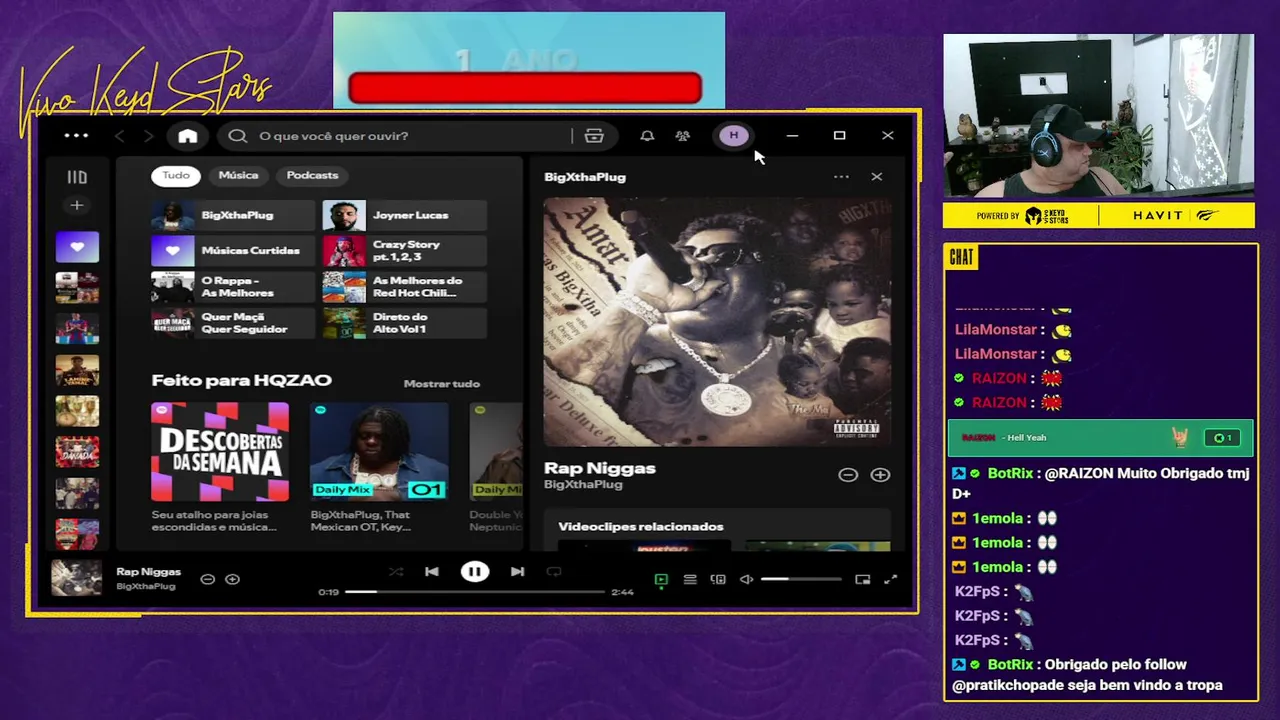The width and height of the screenshot is (1280, 720).
Task: Select the Tudo filter chip
Action: pyautogui.click(x=176, y=175)
